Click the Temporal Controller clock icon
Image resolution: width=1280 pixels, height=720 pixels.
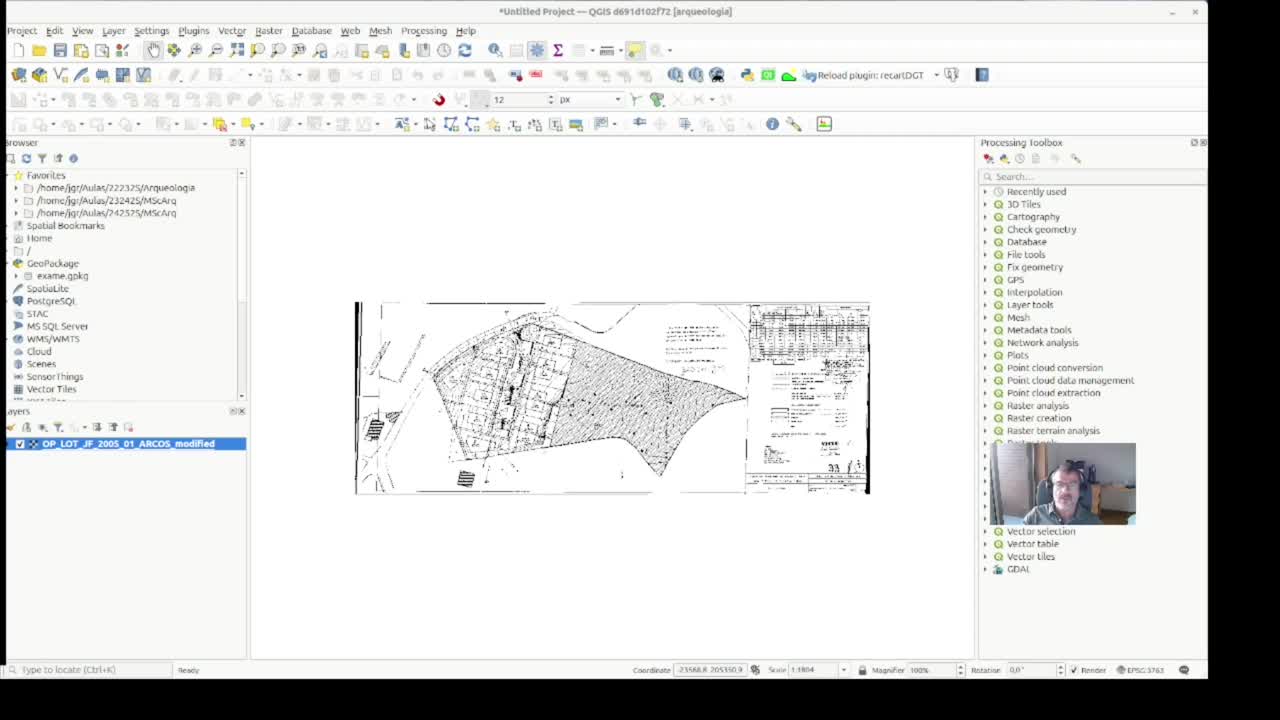point(444,50)
